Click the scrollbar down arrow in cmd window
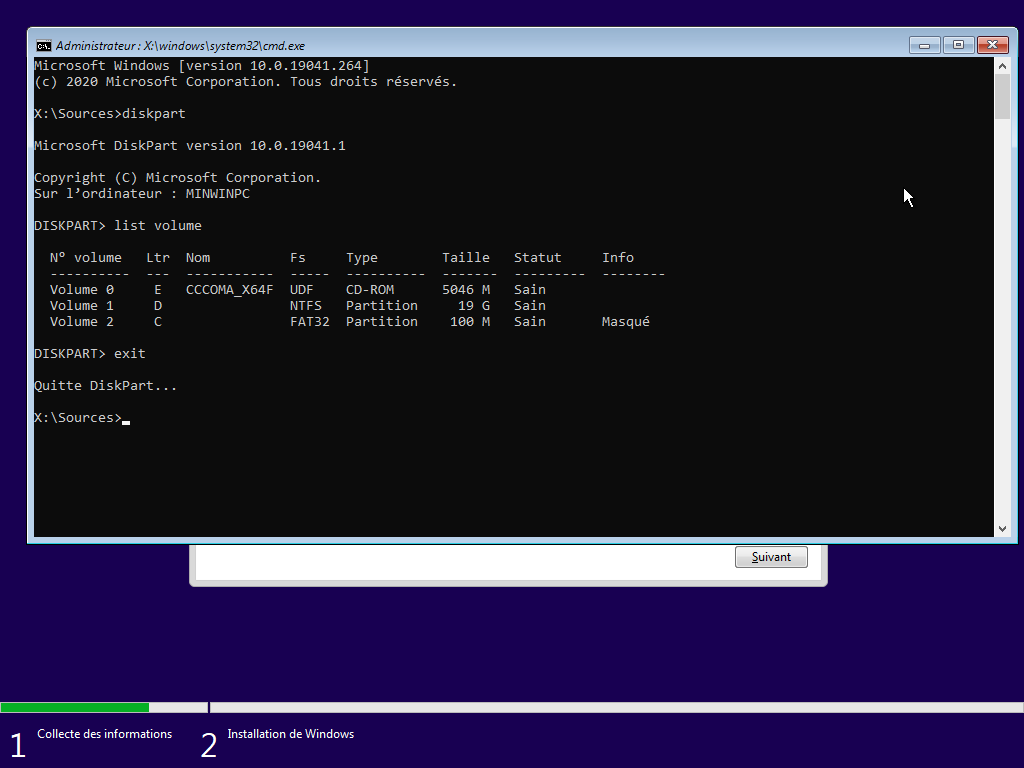This screenshot has height=768, width=1024. (1002, 529)
